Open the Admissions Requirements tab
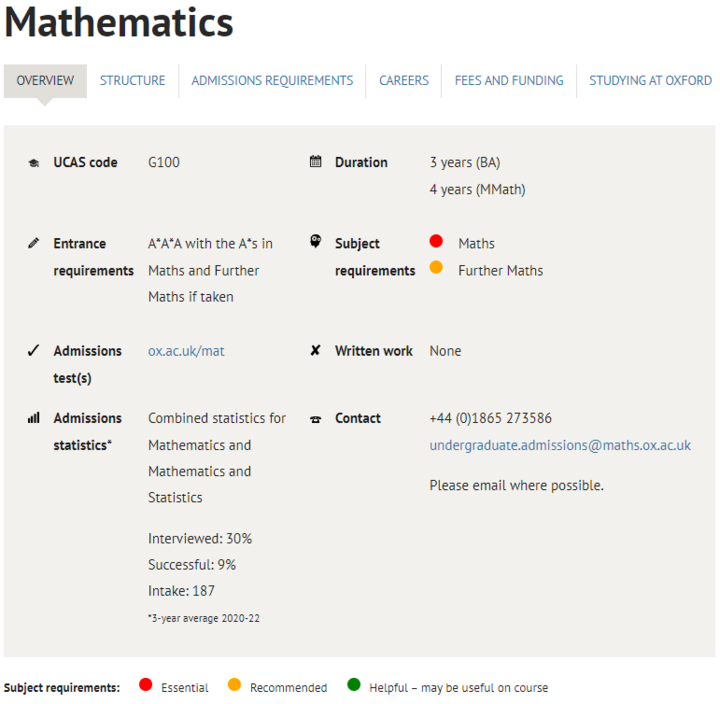This screenshot has width=720, height=704. [272, 81]
